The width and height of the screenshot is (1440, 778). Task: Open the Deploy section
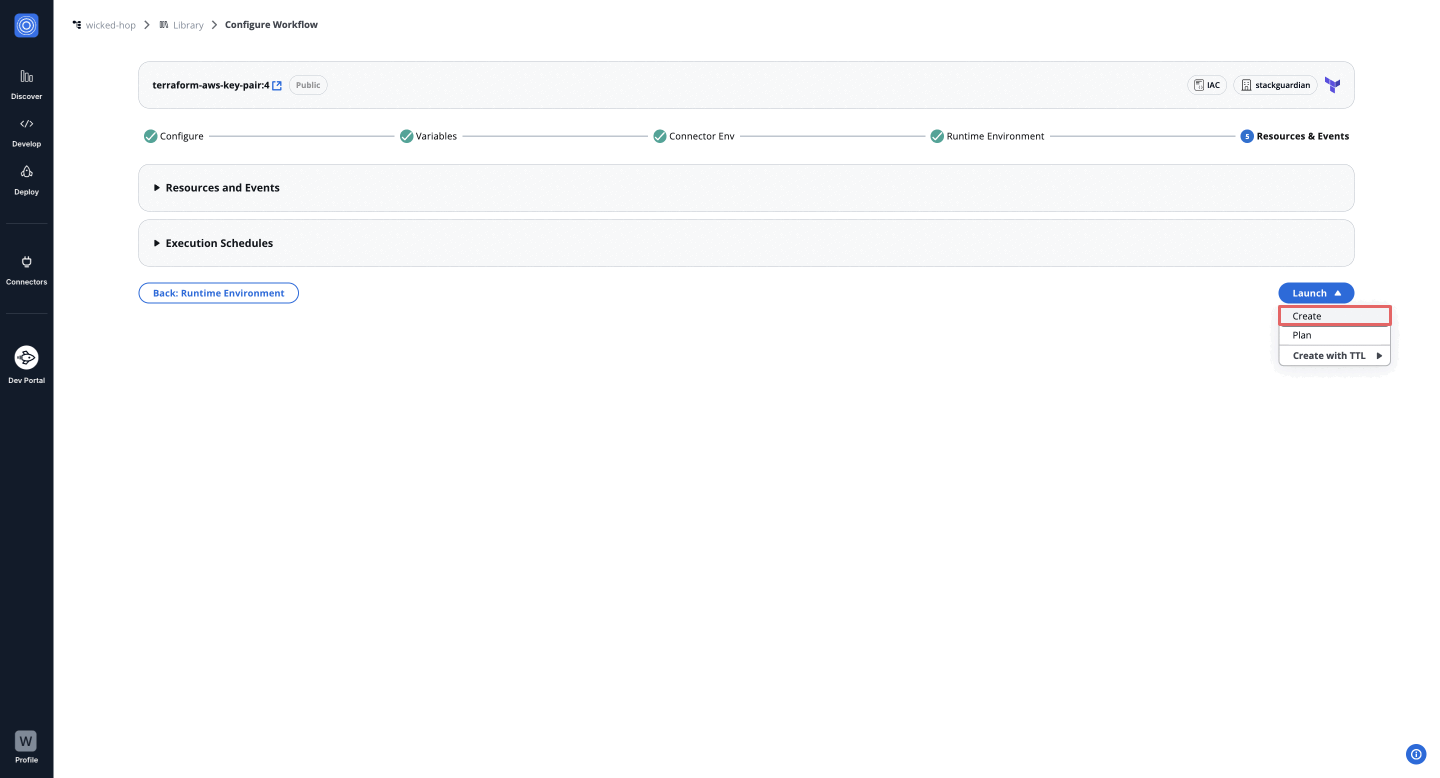tap(26, 178)
